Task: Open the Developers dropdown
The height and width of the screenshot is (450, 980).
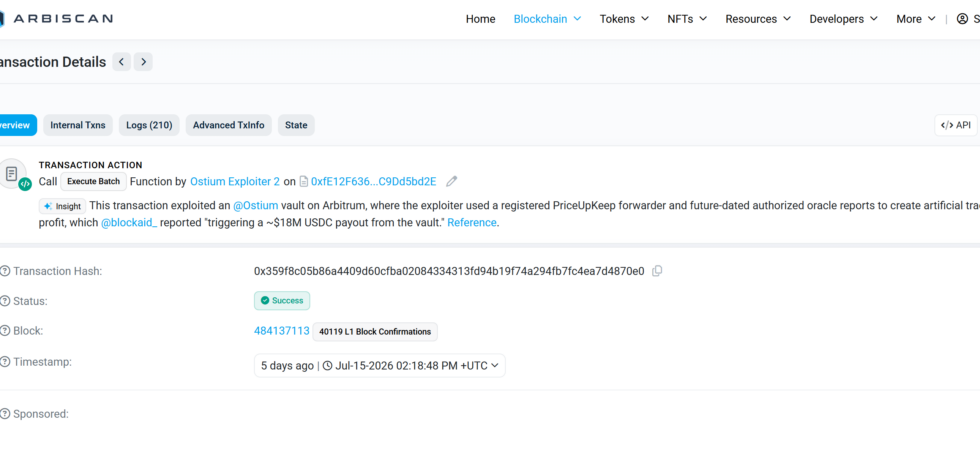Action: (x=844, y=19)
